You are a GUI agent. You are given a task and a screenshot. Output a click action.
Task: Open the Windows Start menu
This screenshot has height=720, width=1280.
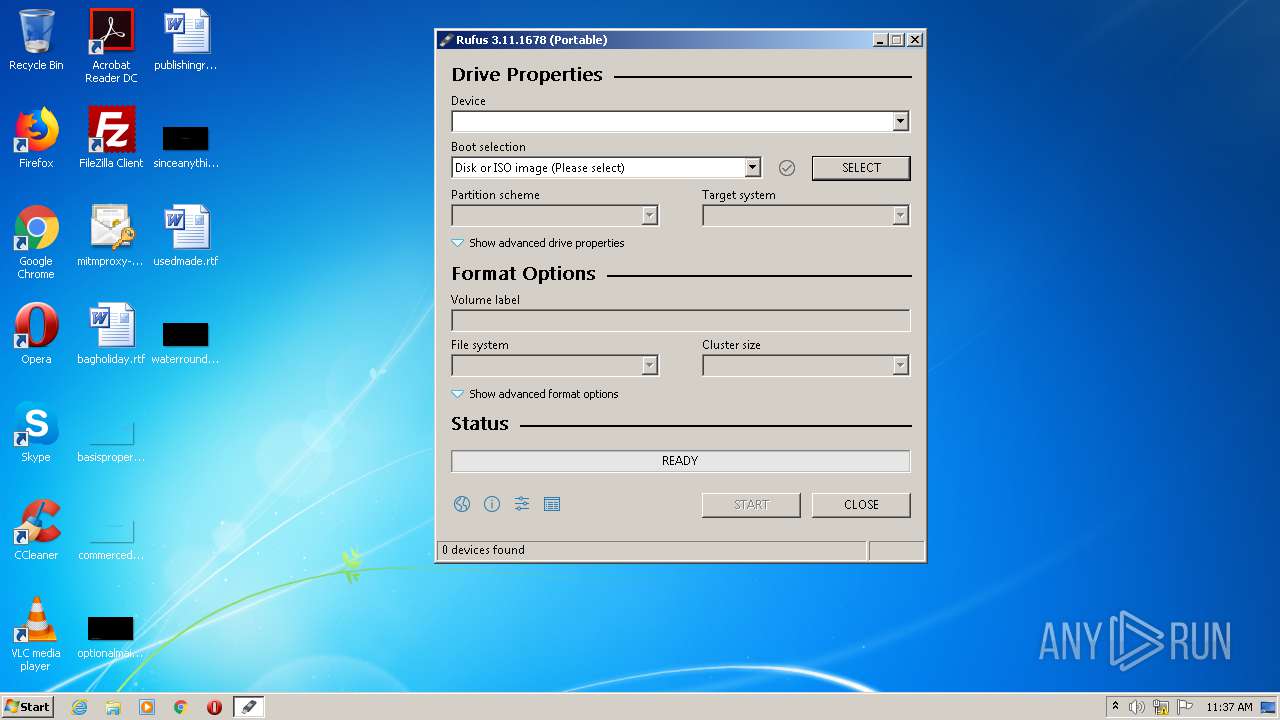[x=28, y=707]
